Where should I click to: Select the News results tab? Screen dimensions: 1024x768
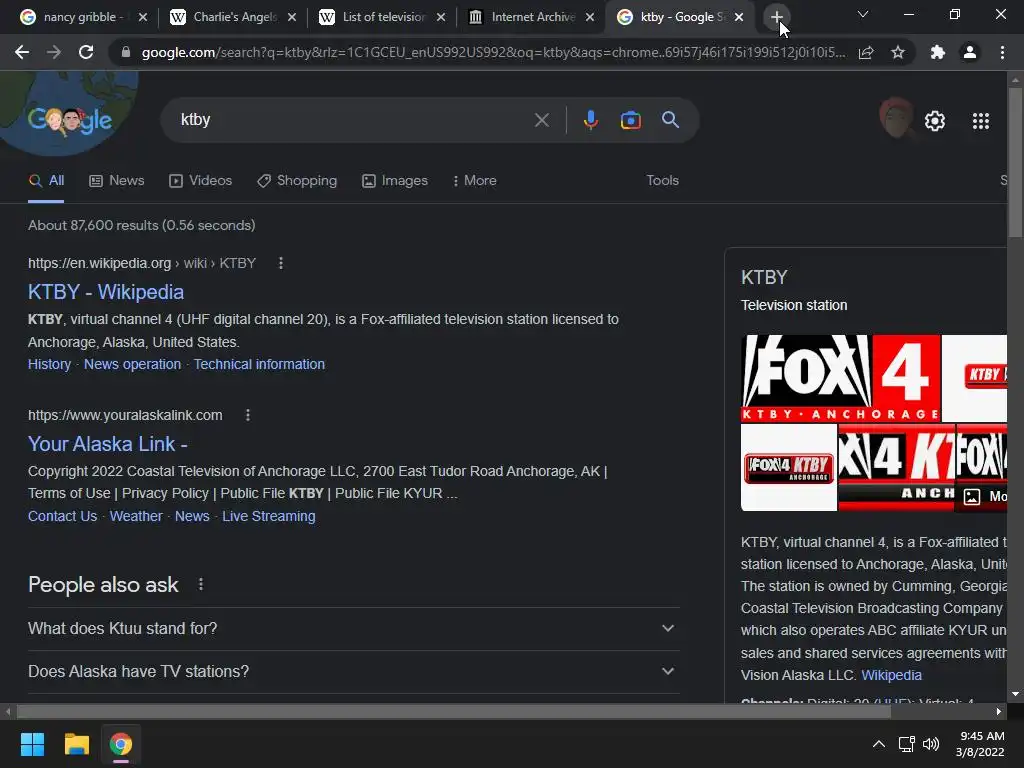point(116,181)
